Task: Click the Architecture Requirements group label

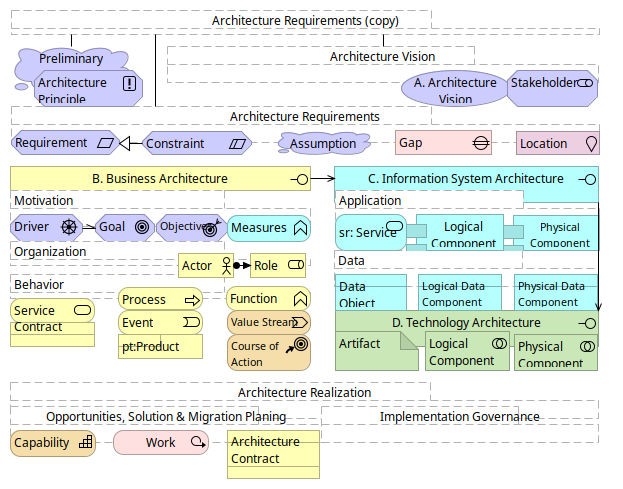Action: [x=305, y=117]
